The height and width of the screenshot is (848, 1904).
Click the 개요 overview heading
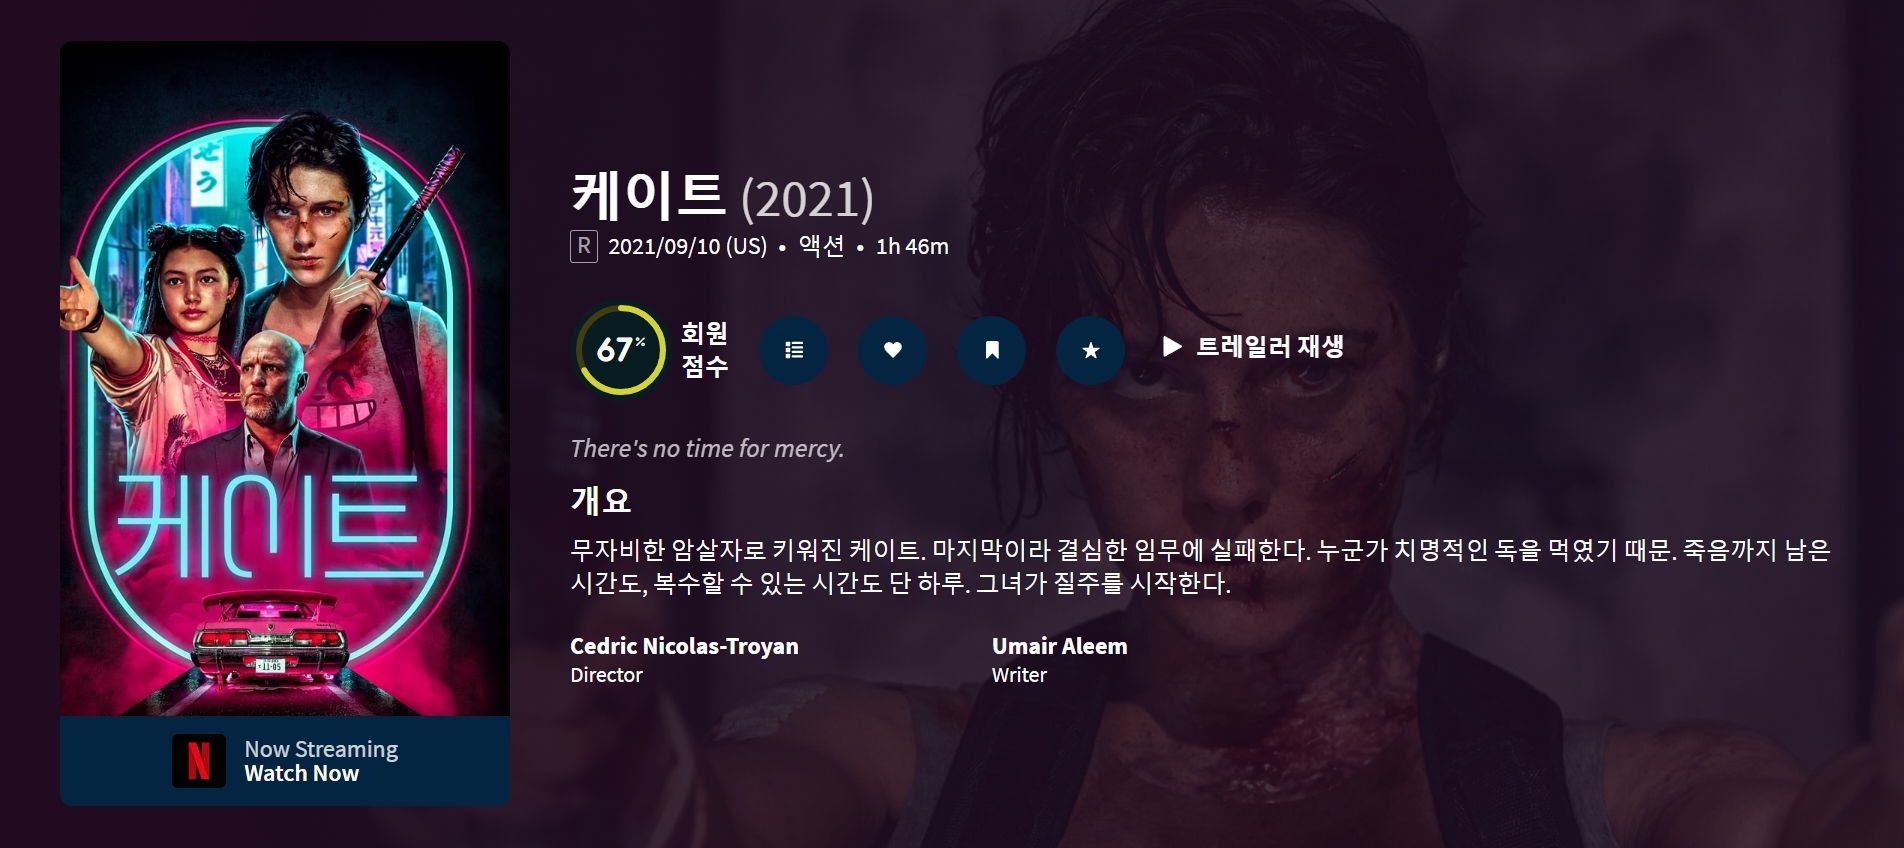tap(601, 500)
